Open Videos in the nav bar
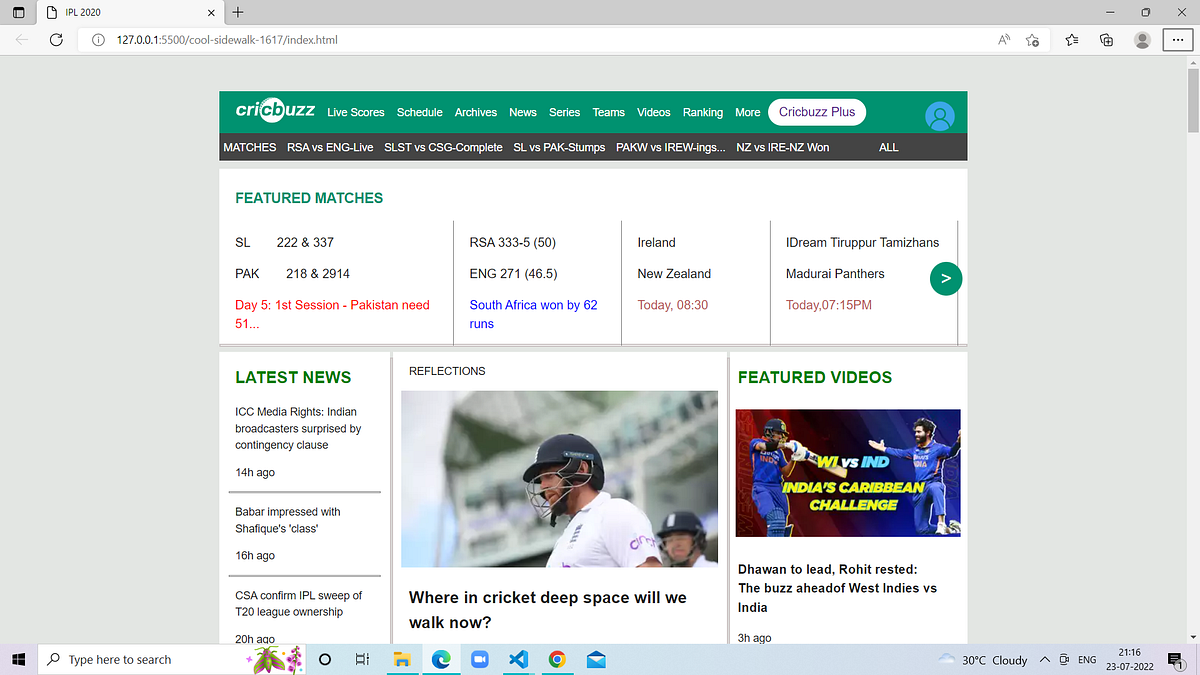 (654, 112)
